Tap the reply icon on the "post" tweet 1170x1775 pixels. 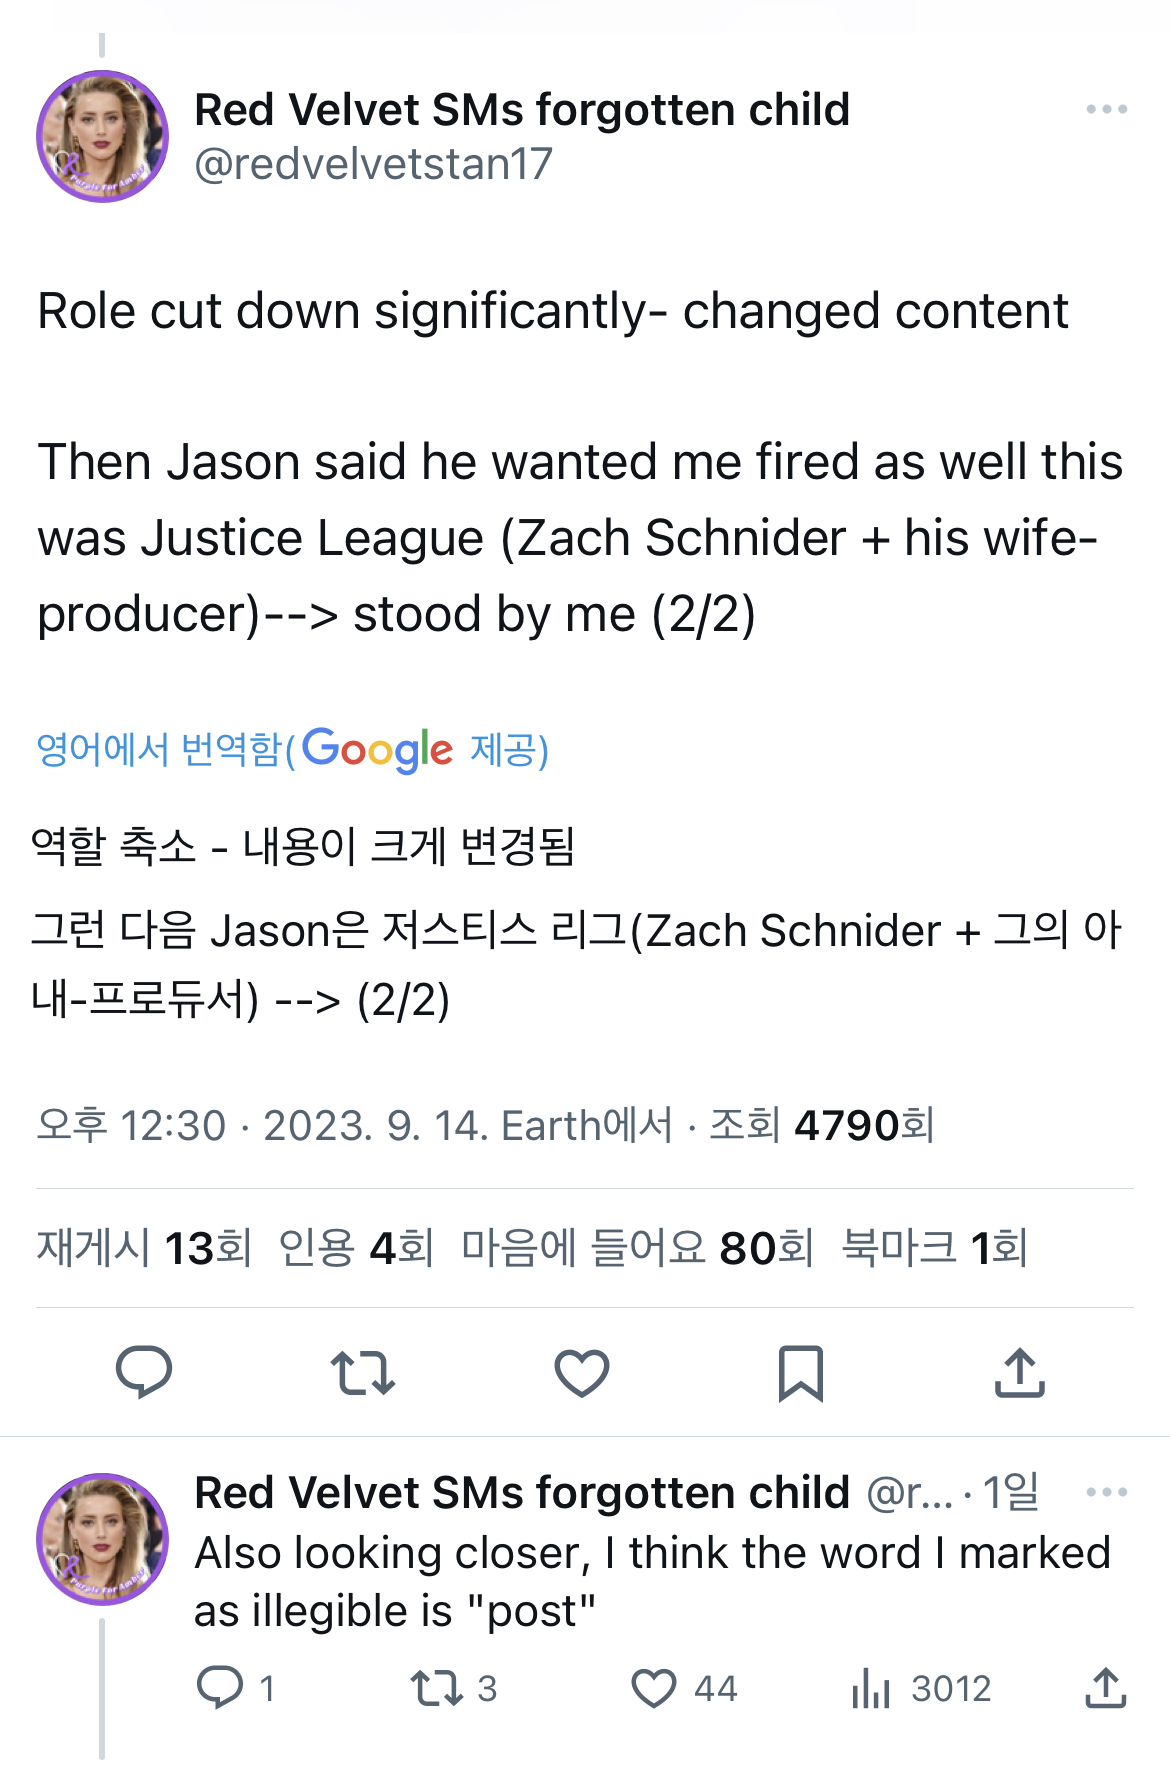coord(220,1688)
